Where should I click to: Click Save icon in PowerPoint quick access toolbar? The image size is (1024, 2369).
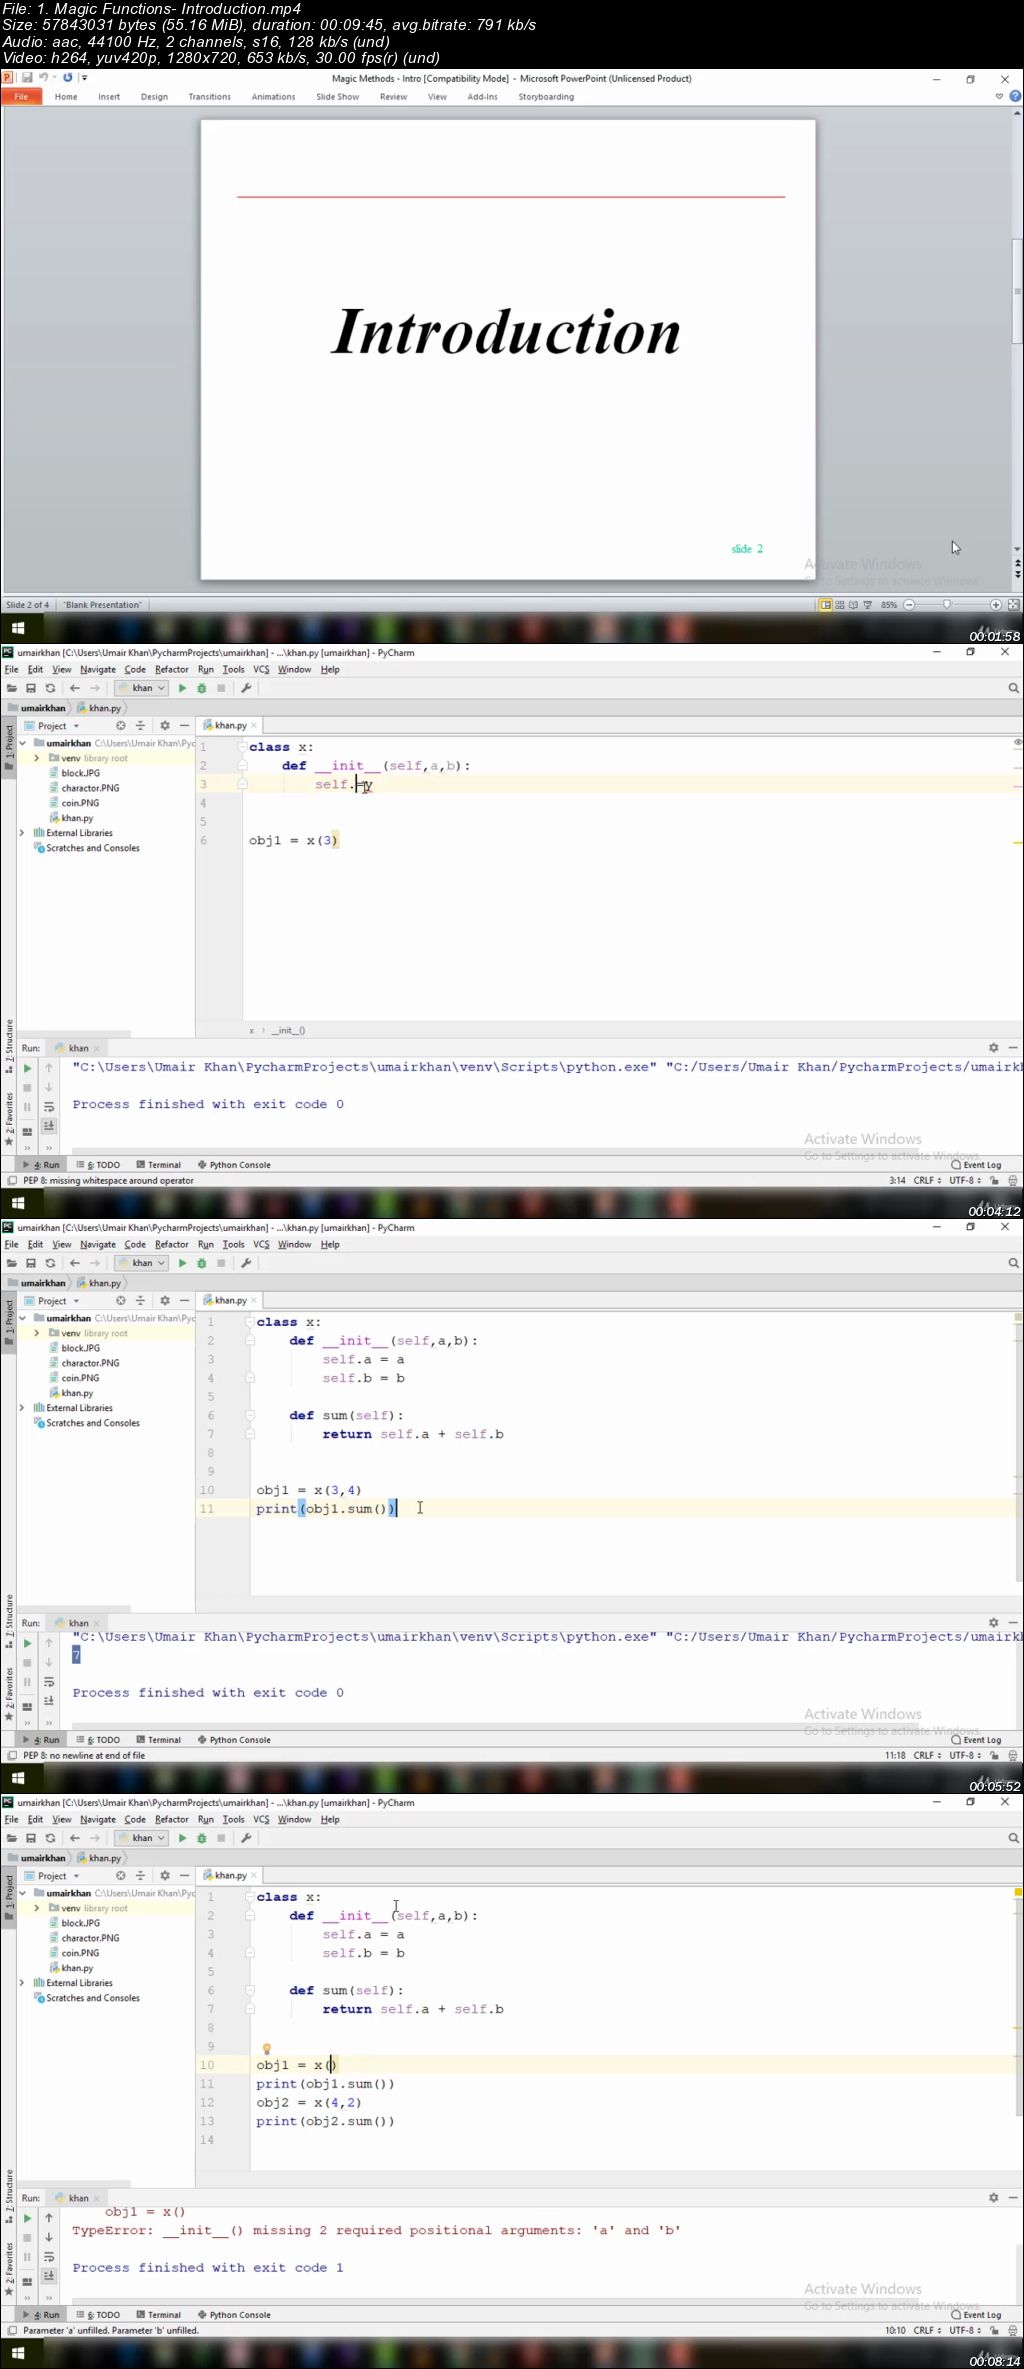pos(27,78)
